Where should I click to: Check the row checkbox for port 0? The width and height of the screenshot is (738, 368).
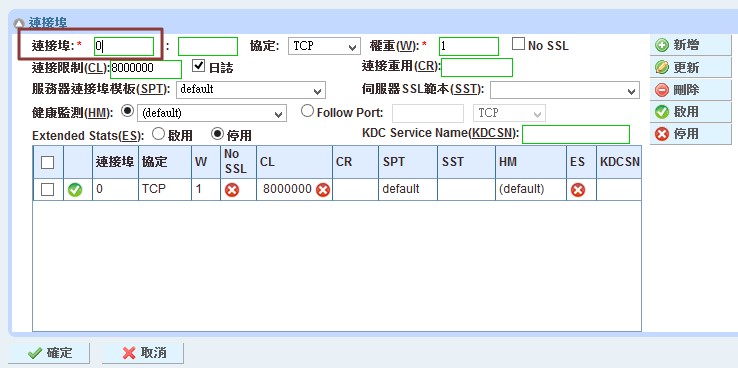click(x=48, y=190)
